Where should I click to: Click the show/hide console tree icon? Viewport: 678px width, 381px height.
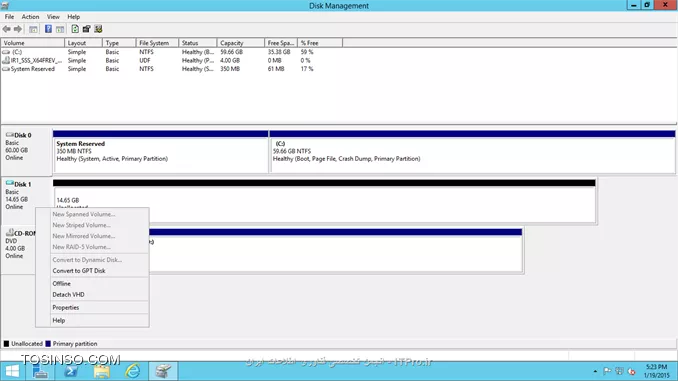(33, 29)
